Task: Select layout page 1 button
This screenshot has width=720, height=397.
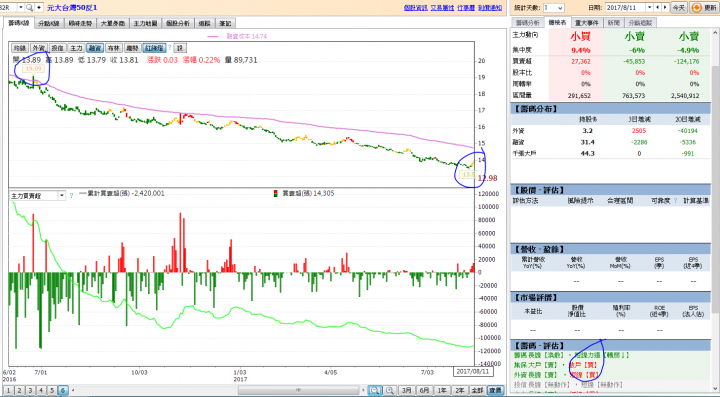Action: point(9,391)
